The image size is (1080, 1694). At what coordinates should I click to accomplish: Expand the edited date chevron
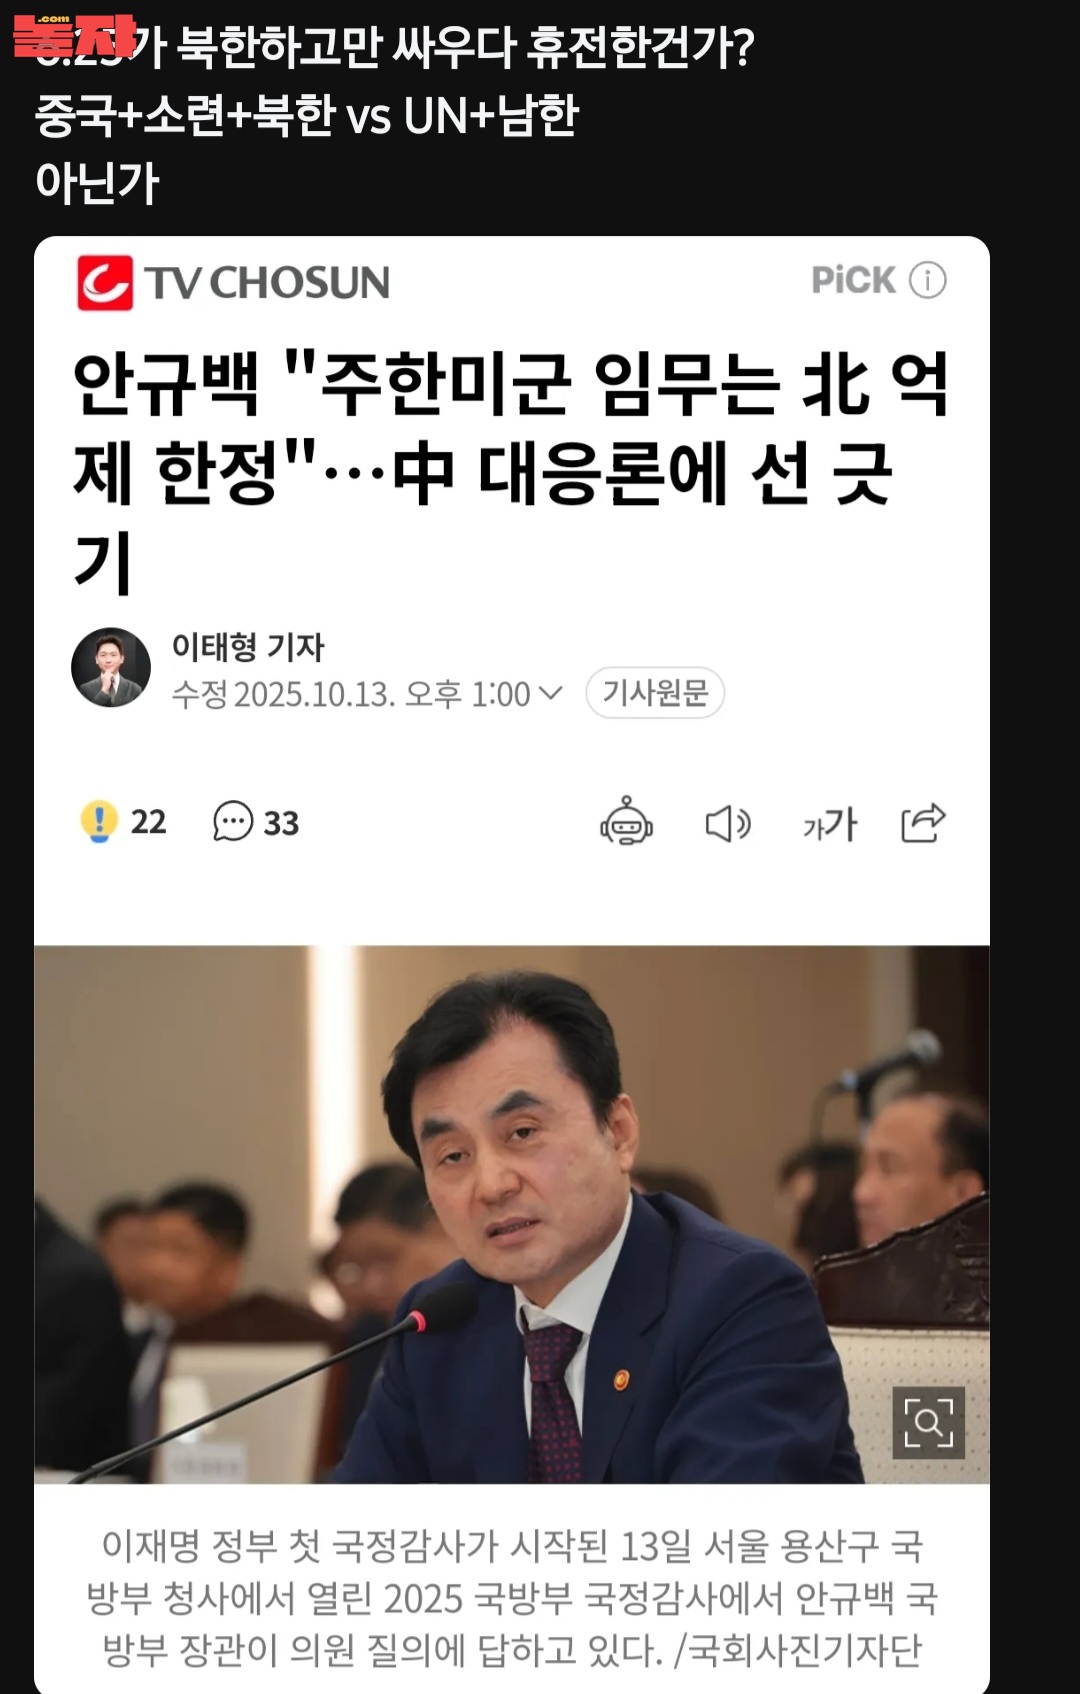tap(551, 692)
